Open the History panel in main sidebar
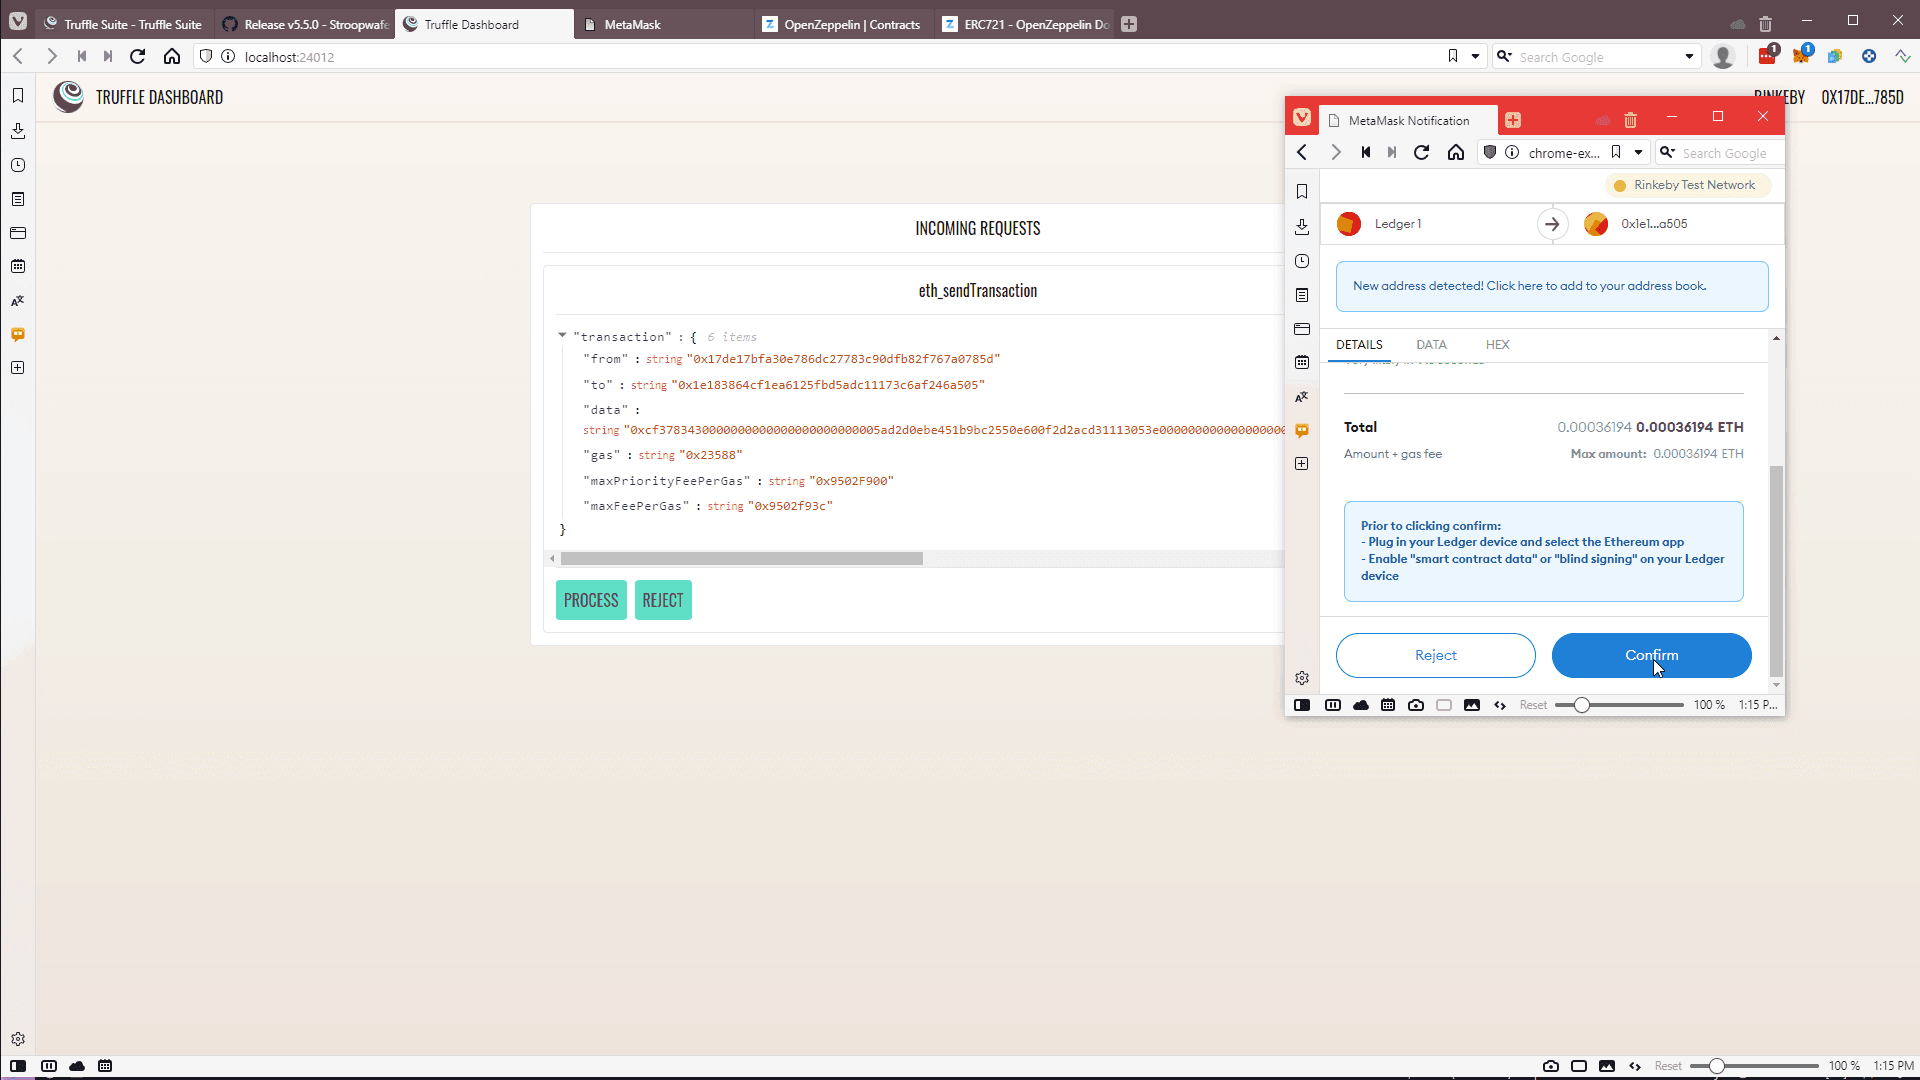This screenshot has height=1080, width=1920. [x=18, y=165]
